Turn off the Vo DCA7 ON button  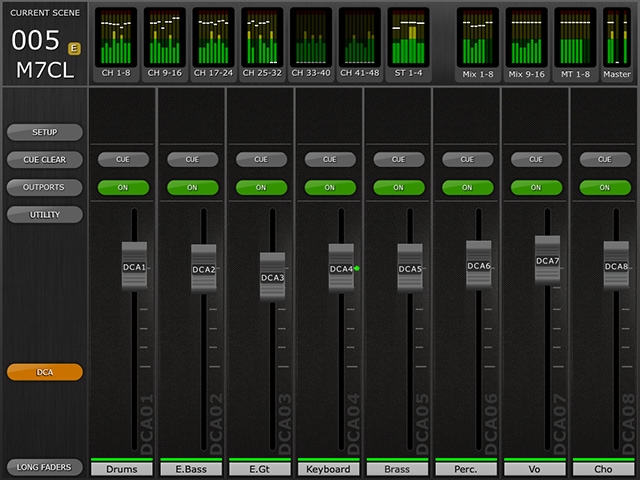pyautogui.click(x=537, y=187)
